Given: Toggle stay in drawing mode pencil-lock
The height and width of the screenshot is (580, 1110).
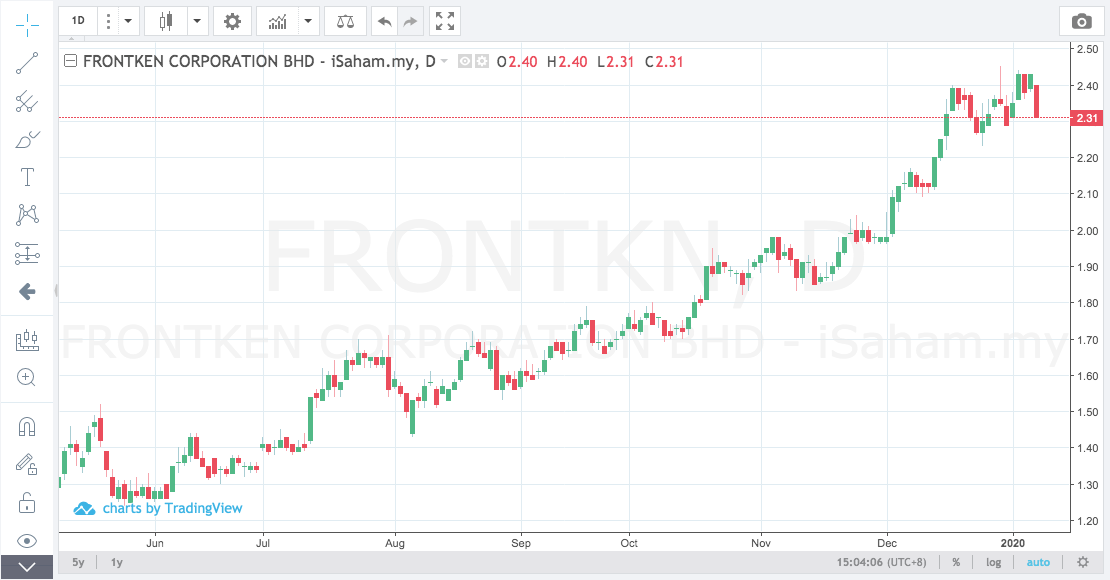Looking at the screenshot, I should click(27, 465).
